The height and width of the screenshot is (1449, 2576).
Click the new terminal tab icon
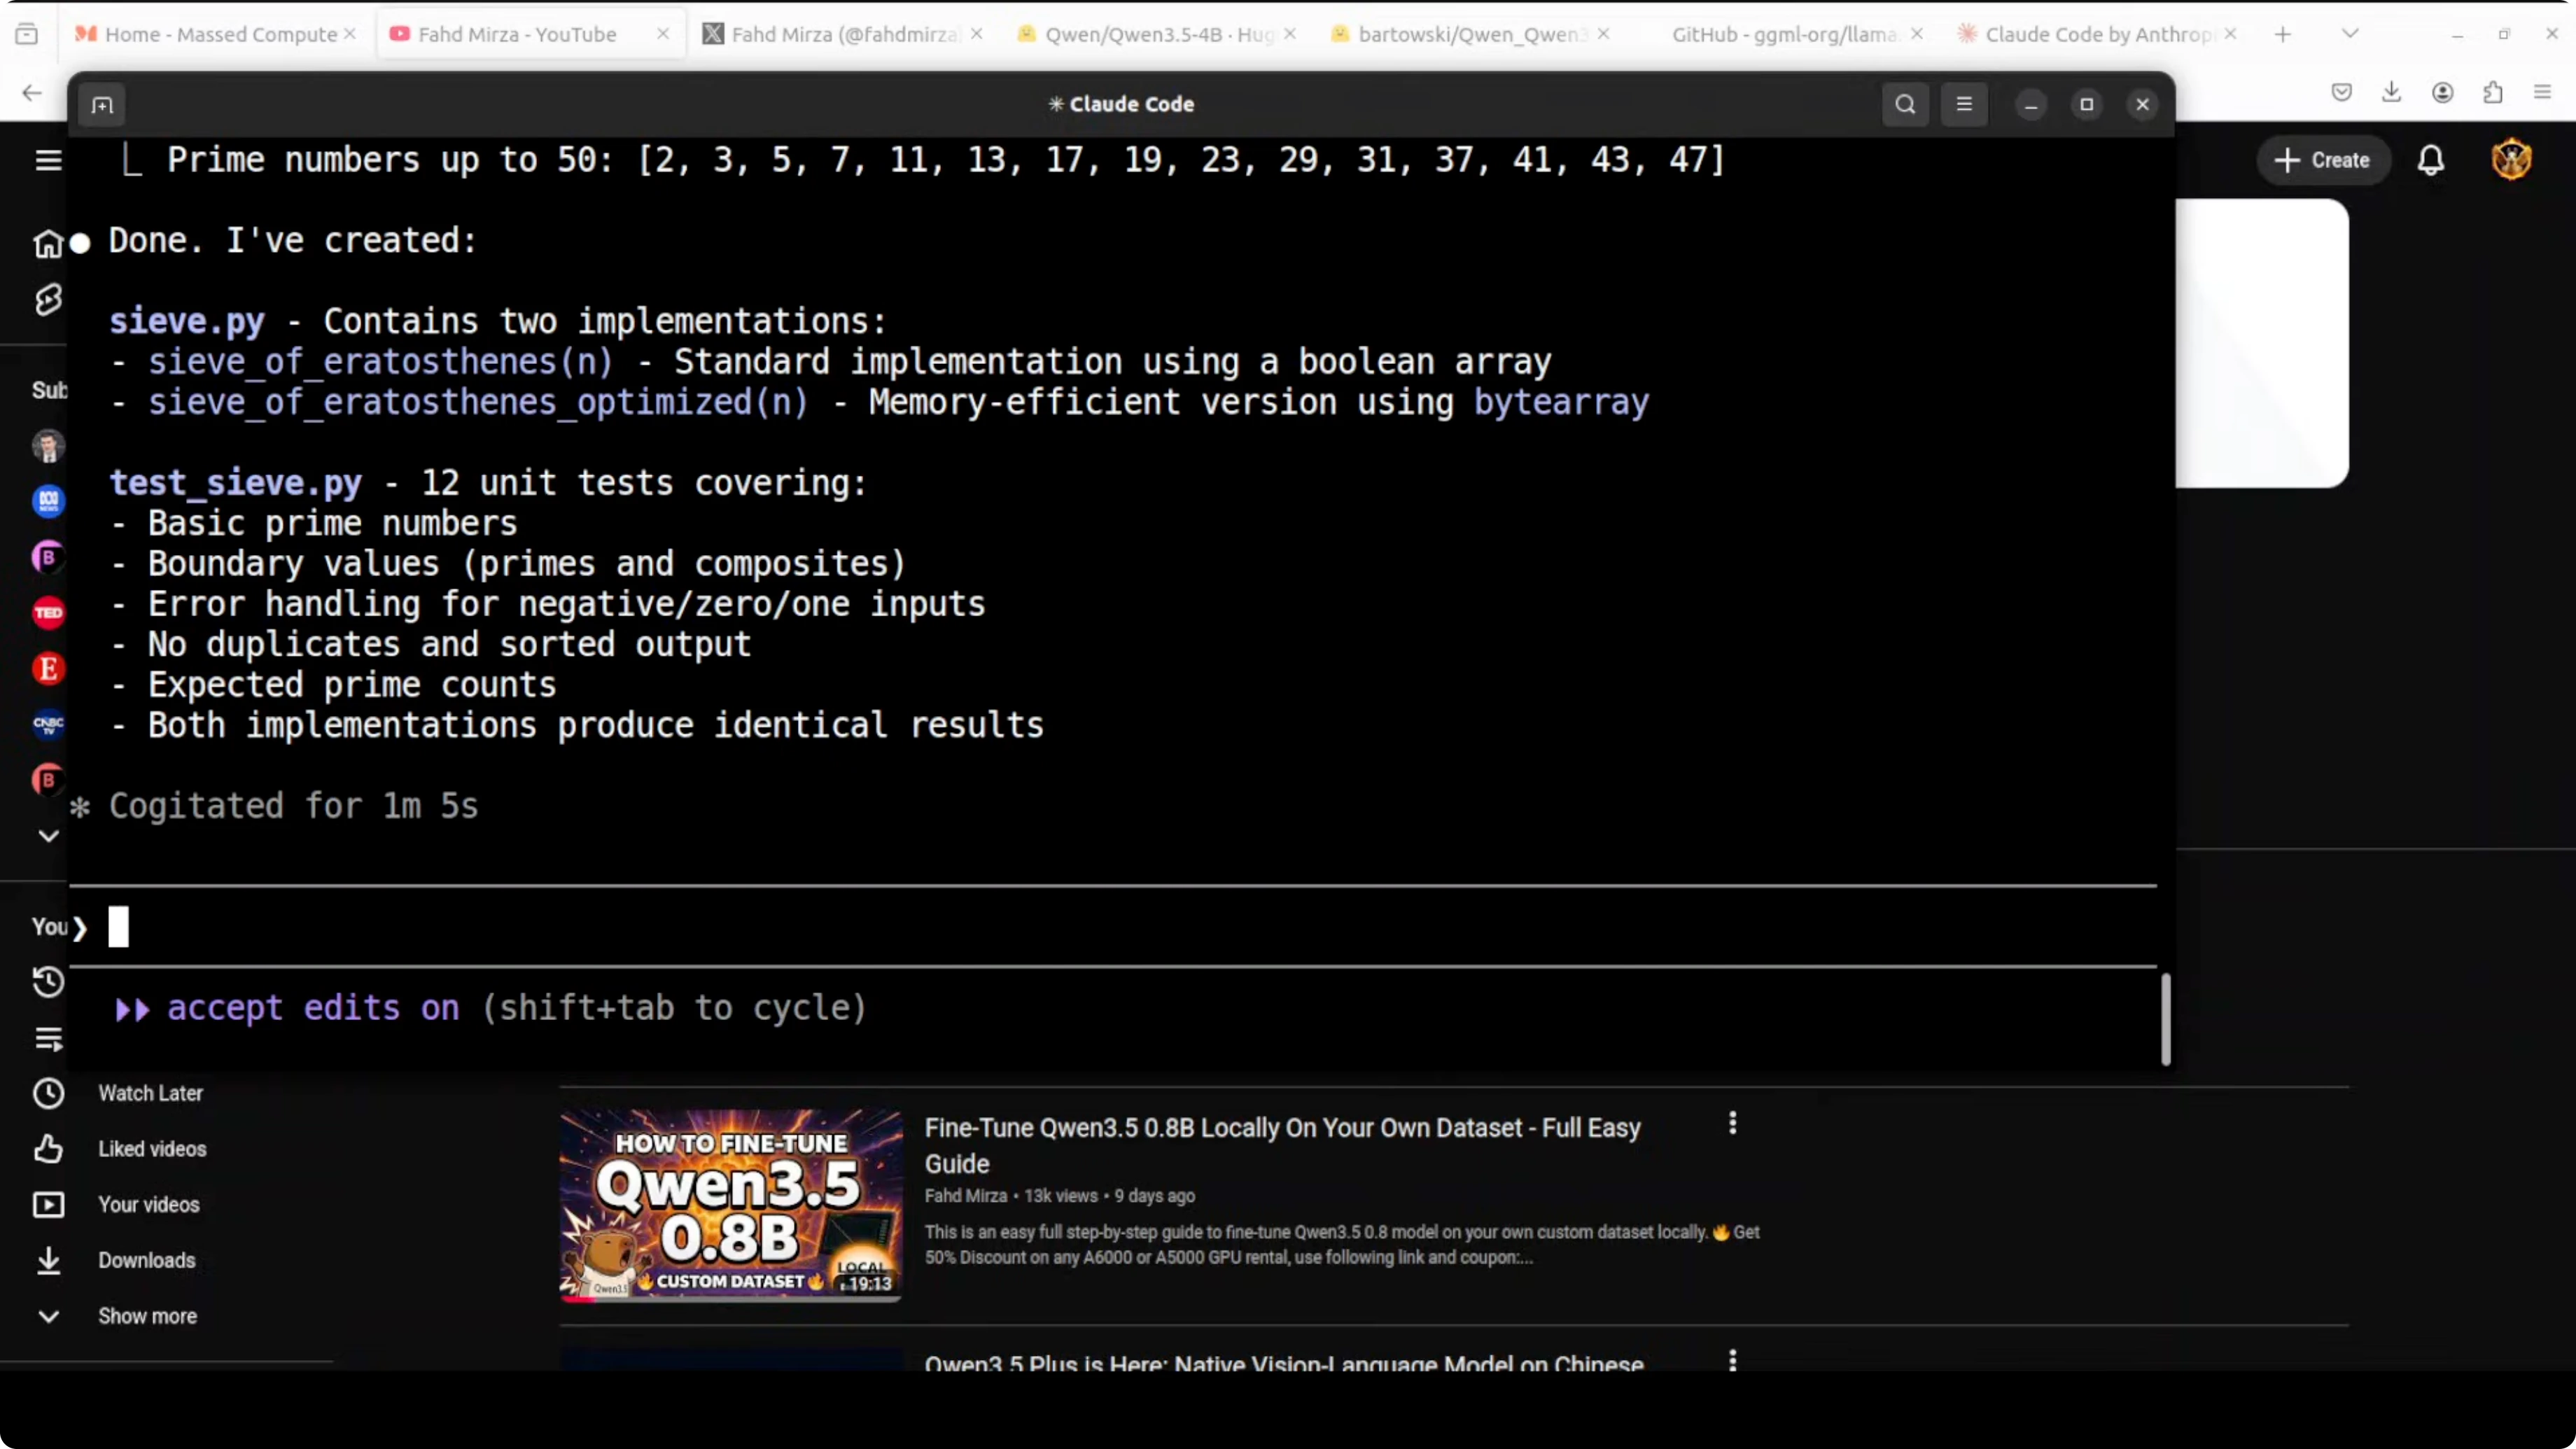coord(102,105)
